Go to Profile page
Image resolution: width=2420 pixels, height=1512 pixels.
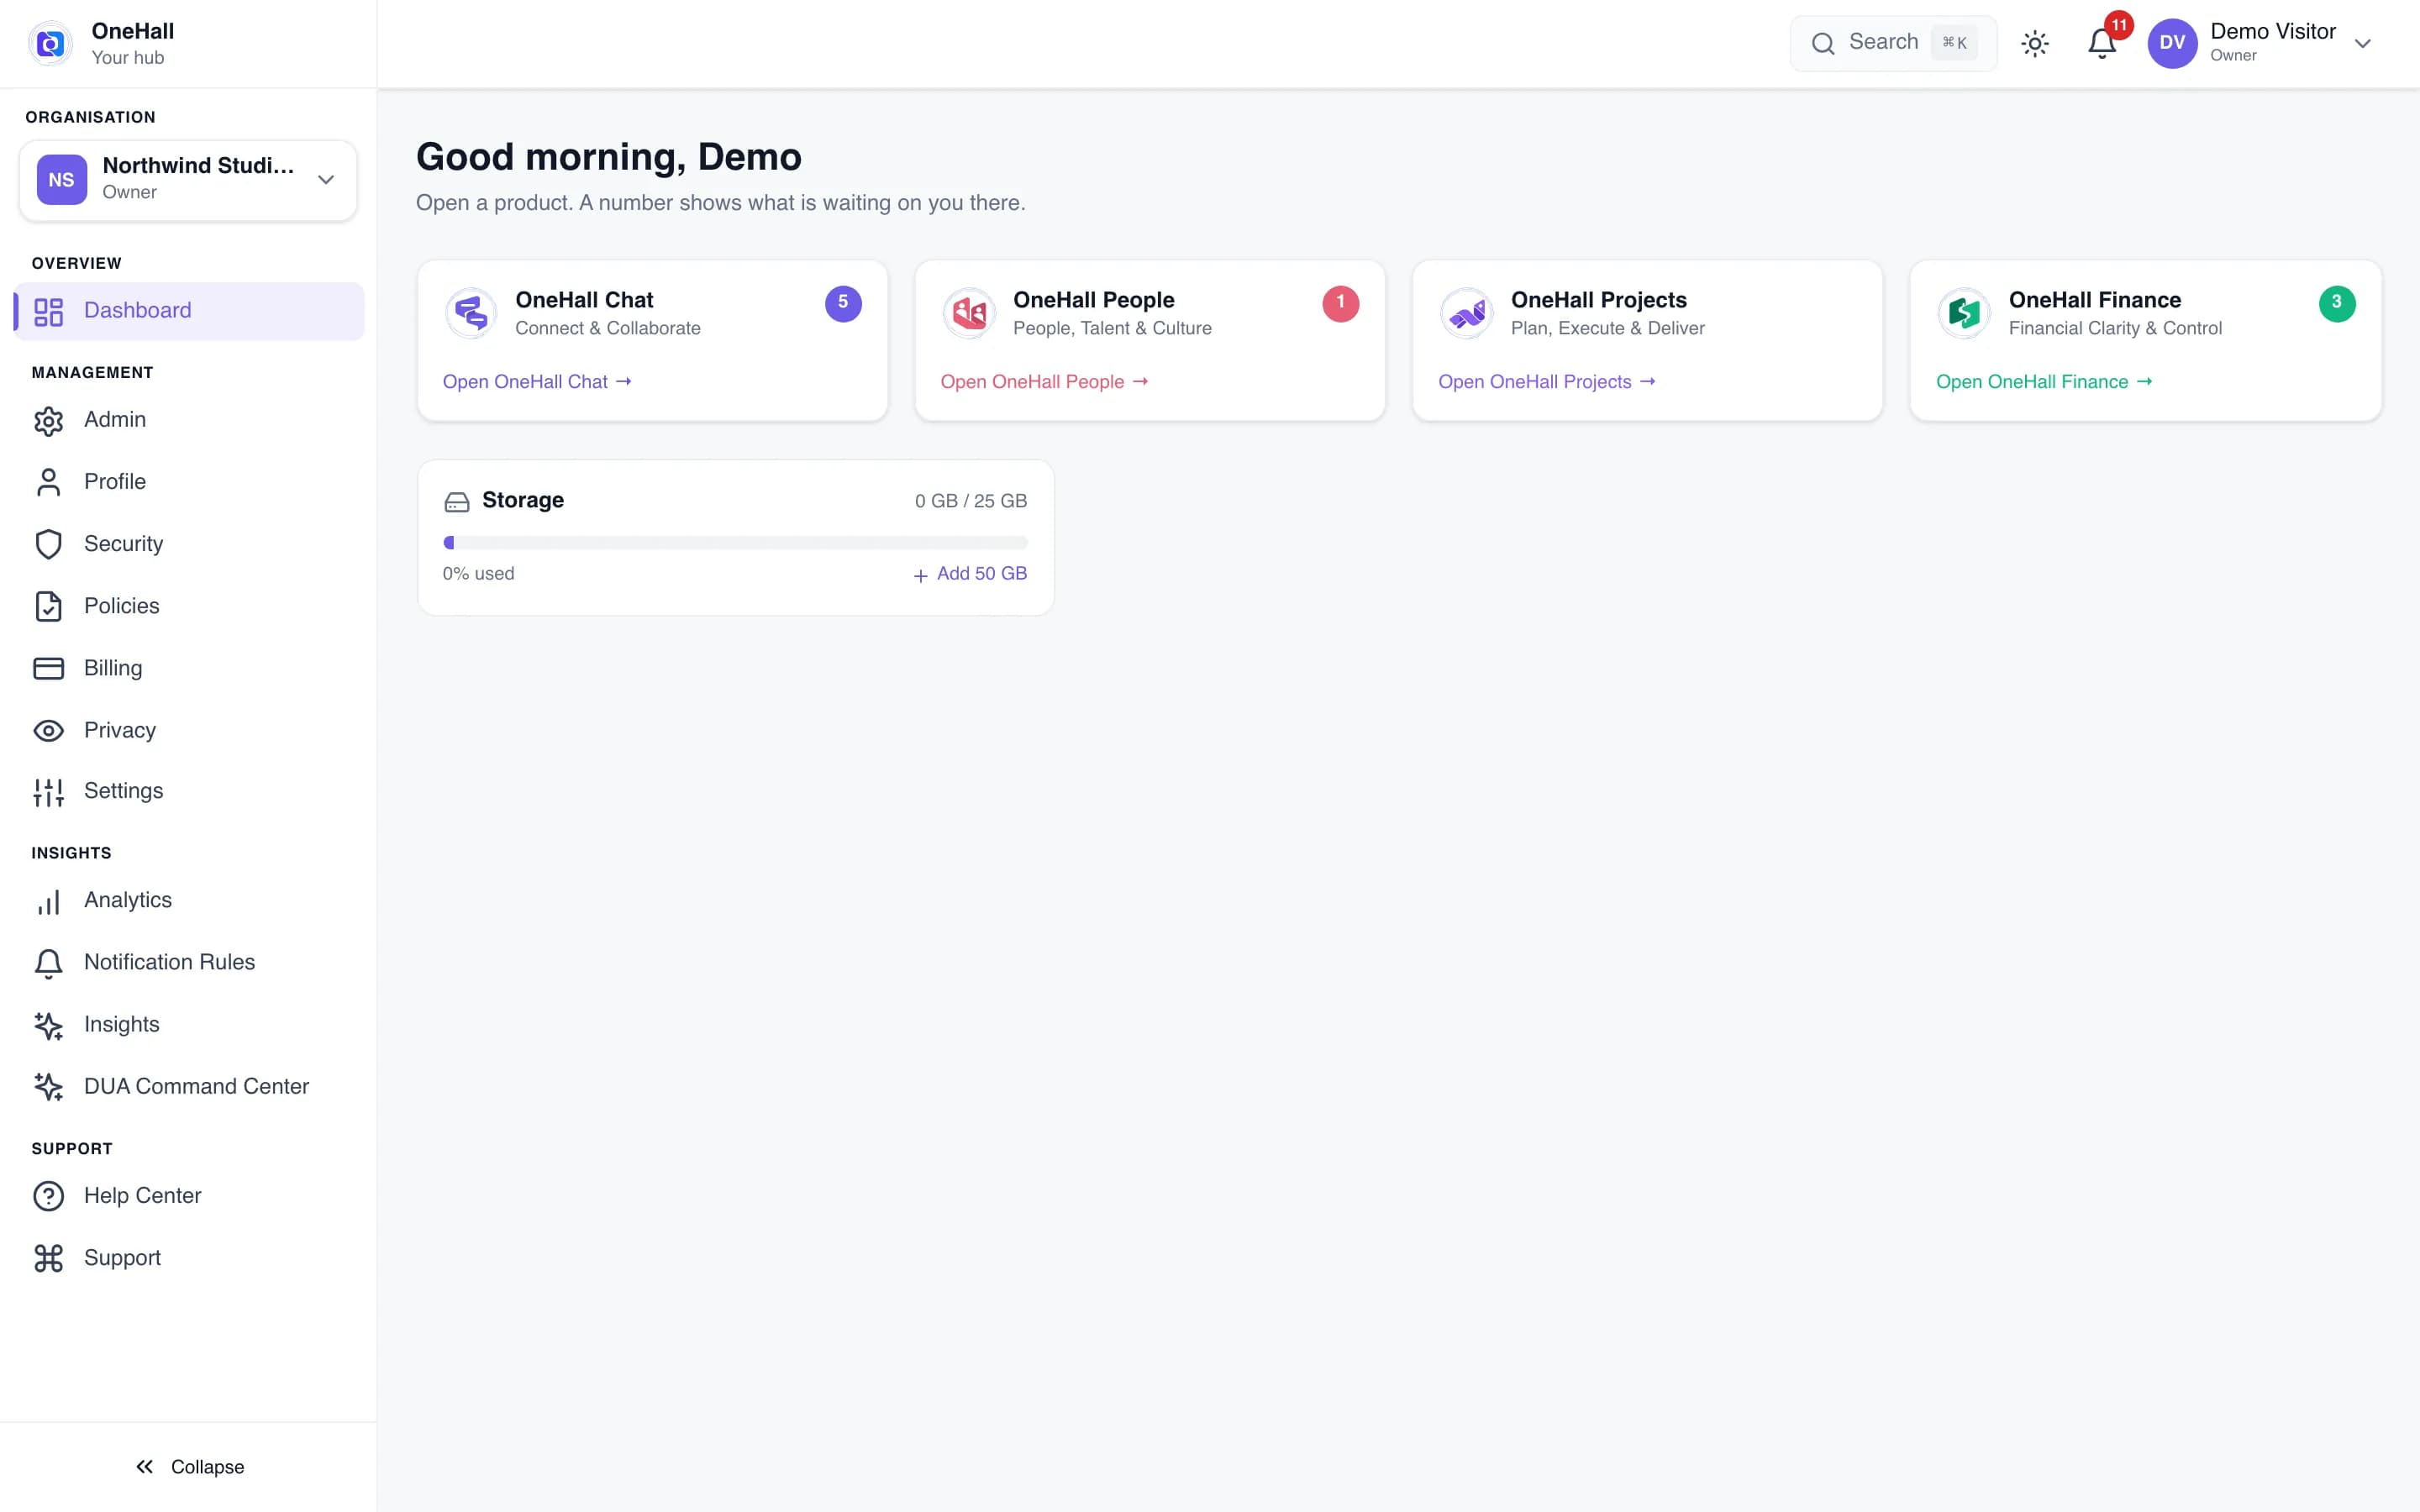189,482
